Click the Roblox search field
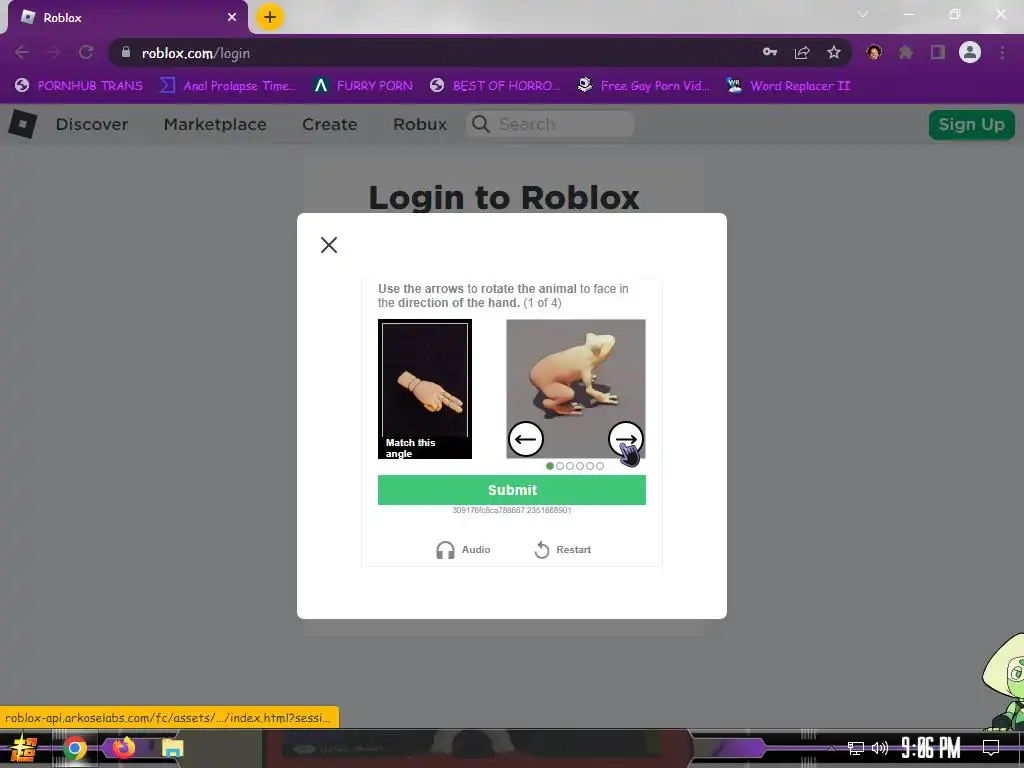Image resolution: width=1024 pixels, height=768 pixels. [x=550, y=124]
